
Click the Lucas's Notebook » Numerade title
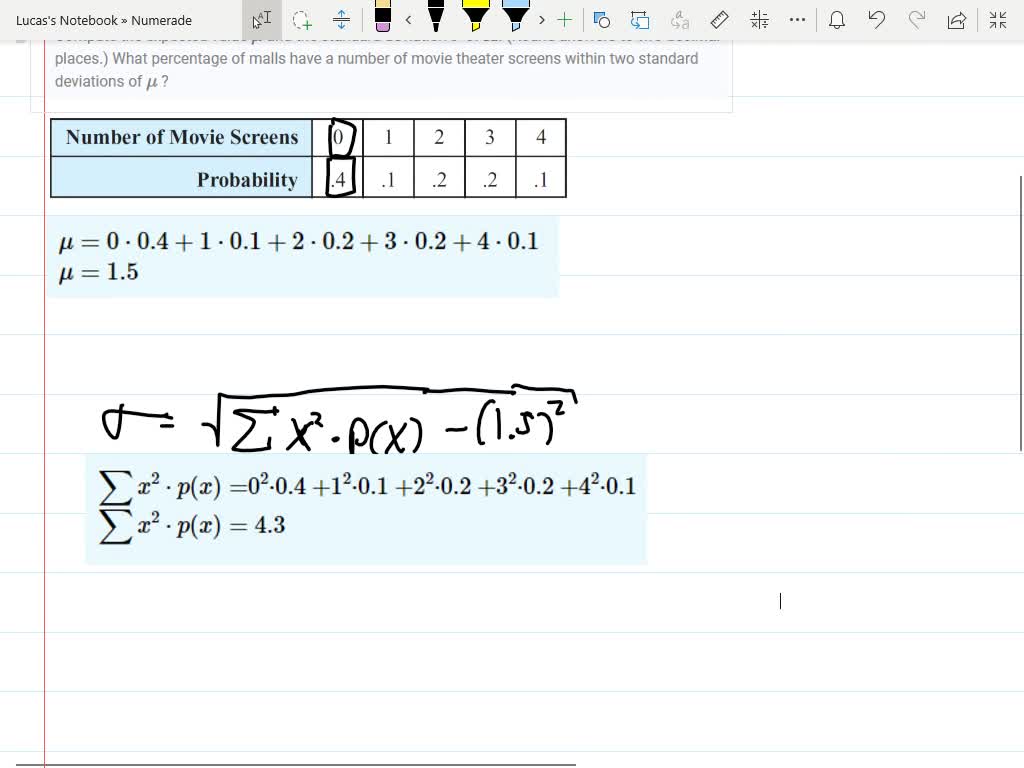click(x=104, y=20)
